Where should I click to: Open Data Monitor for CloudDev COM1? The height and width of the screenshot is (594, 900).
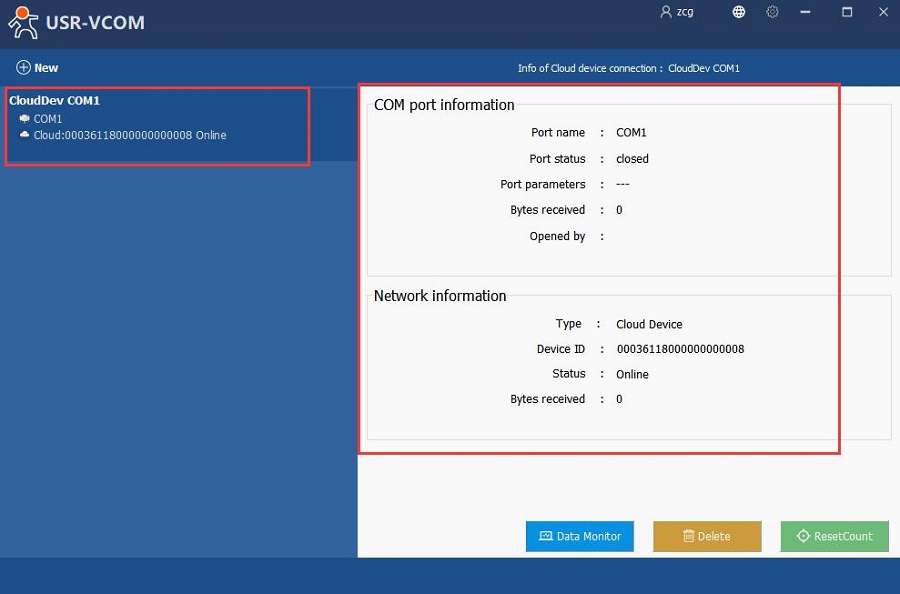tap(580, 536)
